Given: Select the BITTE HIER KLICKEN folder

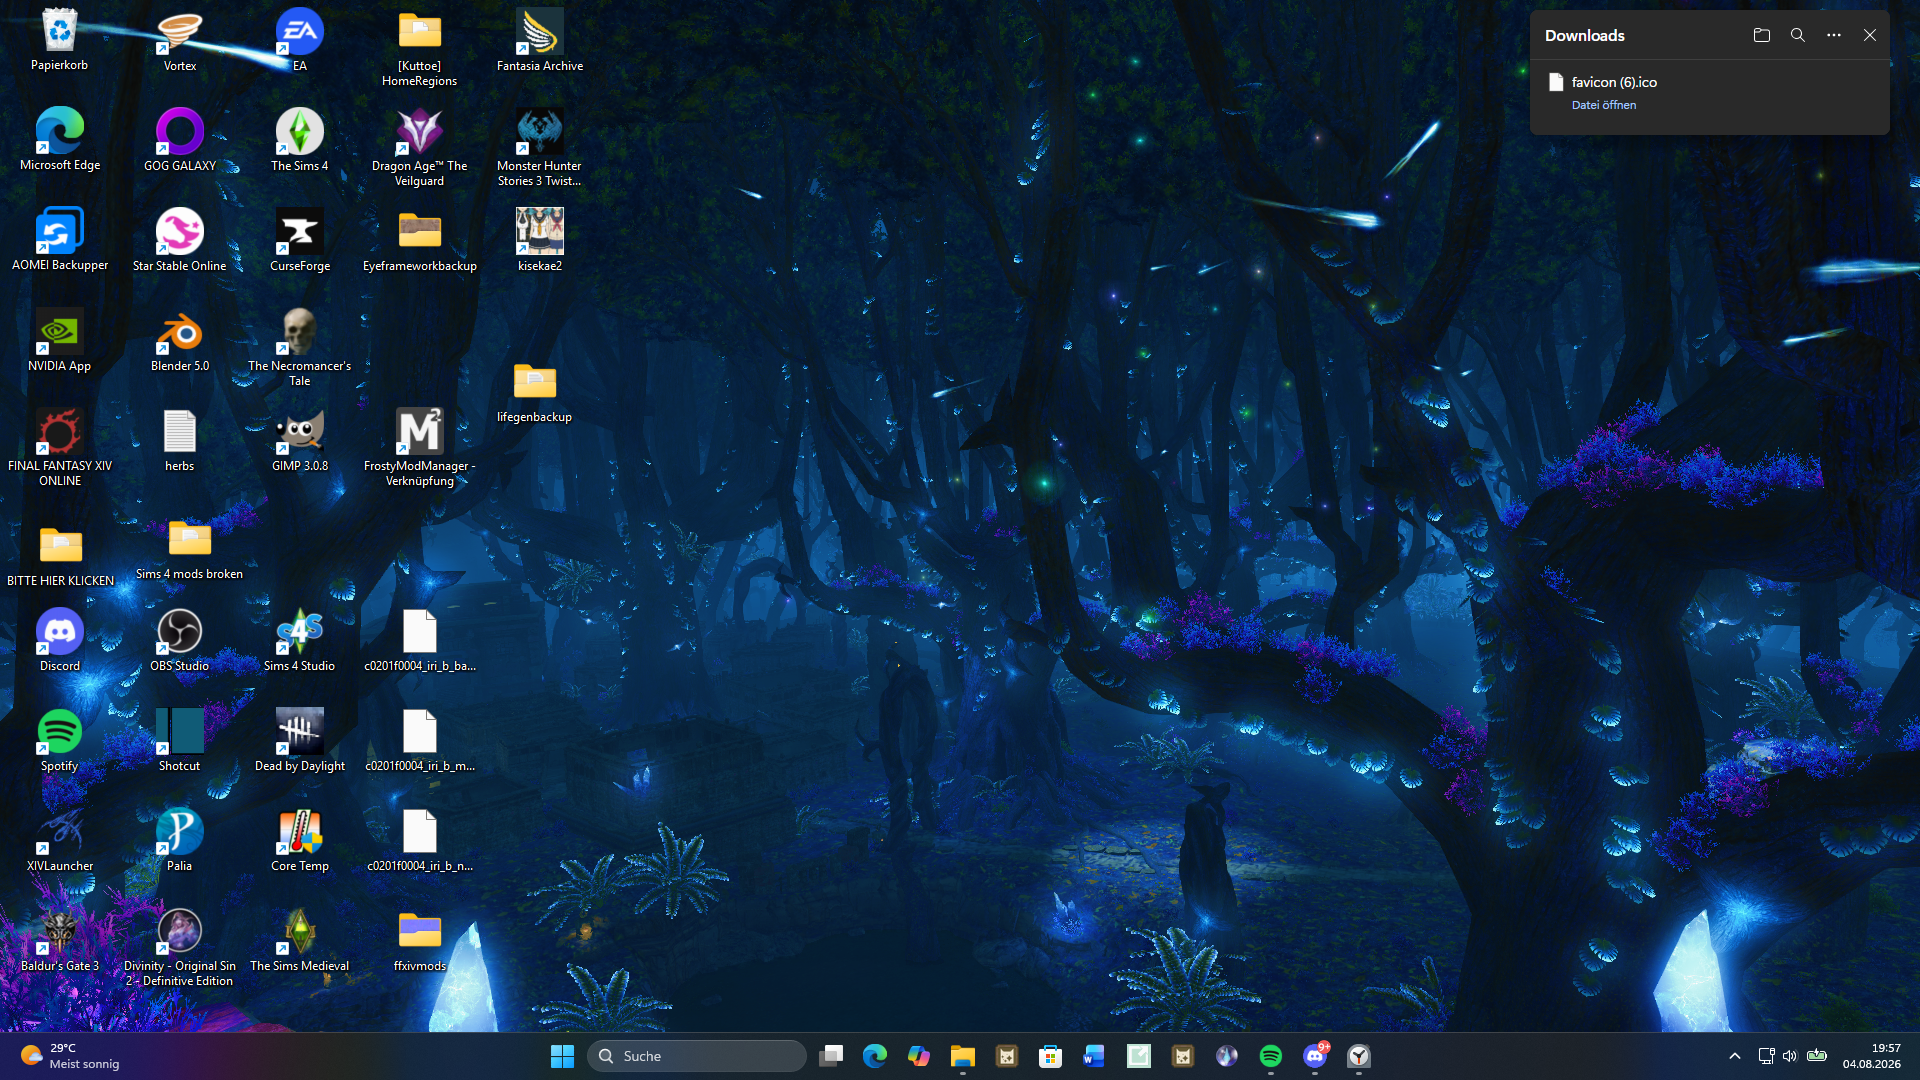Looking at the screenshot, I should [60, 556].
